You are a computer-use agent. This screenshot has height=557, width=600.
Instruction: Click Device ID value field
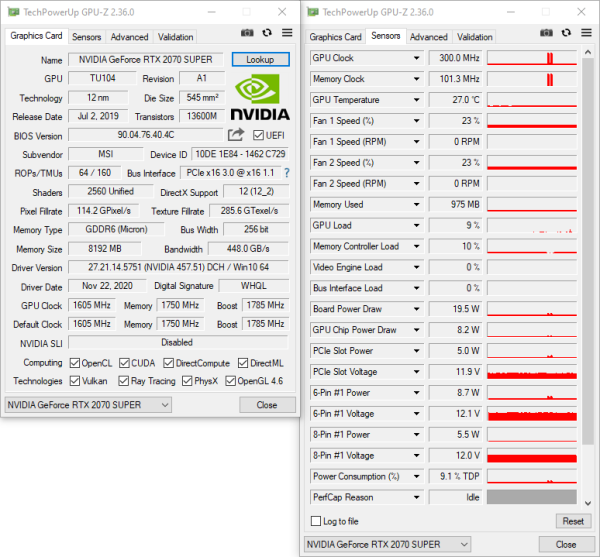click(240, 154)
